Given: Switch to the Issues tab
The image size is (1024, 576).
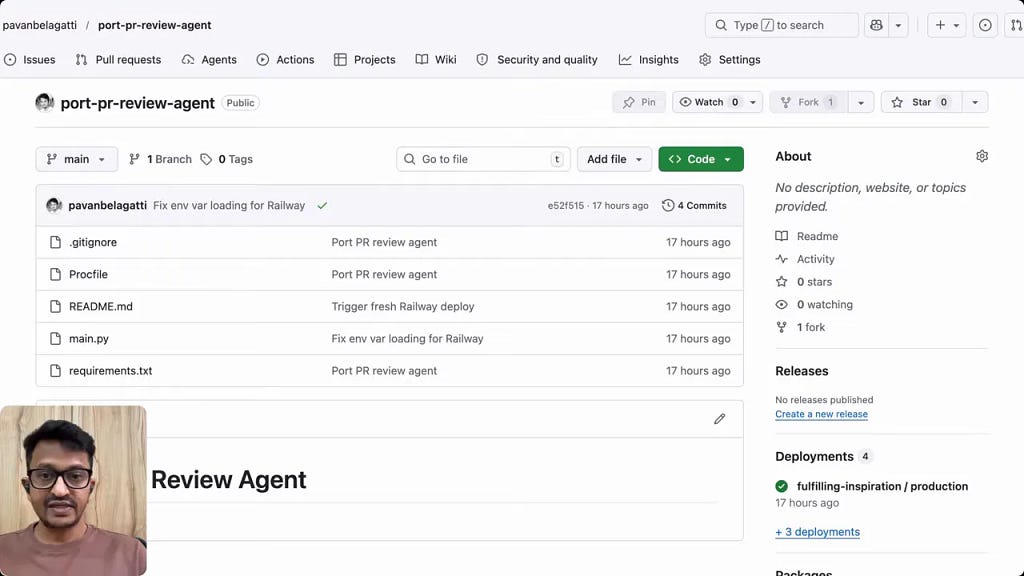Looking at the screenshot, I should pyautogui.click(x=29, y=59).
